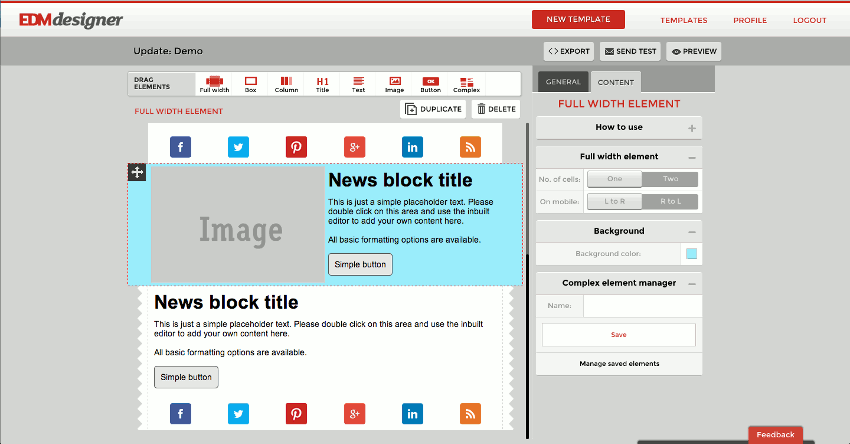Image resolution: width=850 pixels, height=444 pixels.
Task: Open the Templates menu item
Action: point(684,20)
